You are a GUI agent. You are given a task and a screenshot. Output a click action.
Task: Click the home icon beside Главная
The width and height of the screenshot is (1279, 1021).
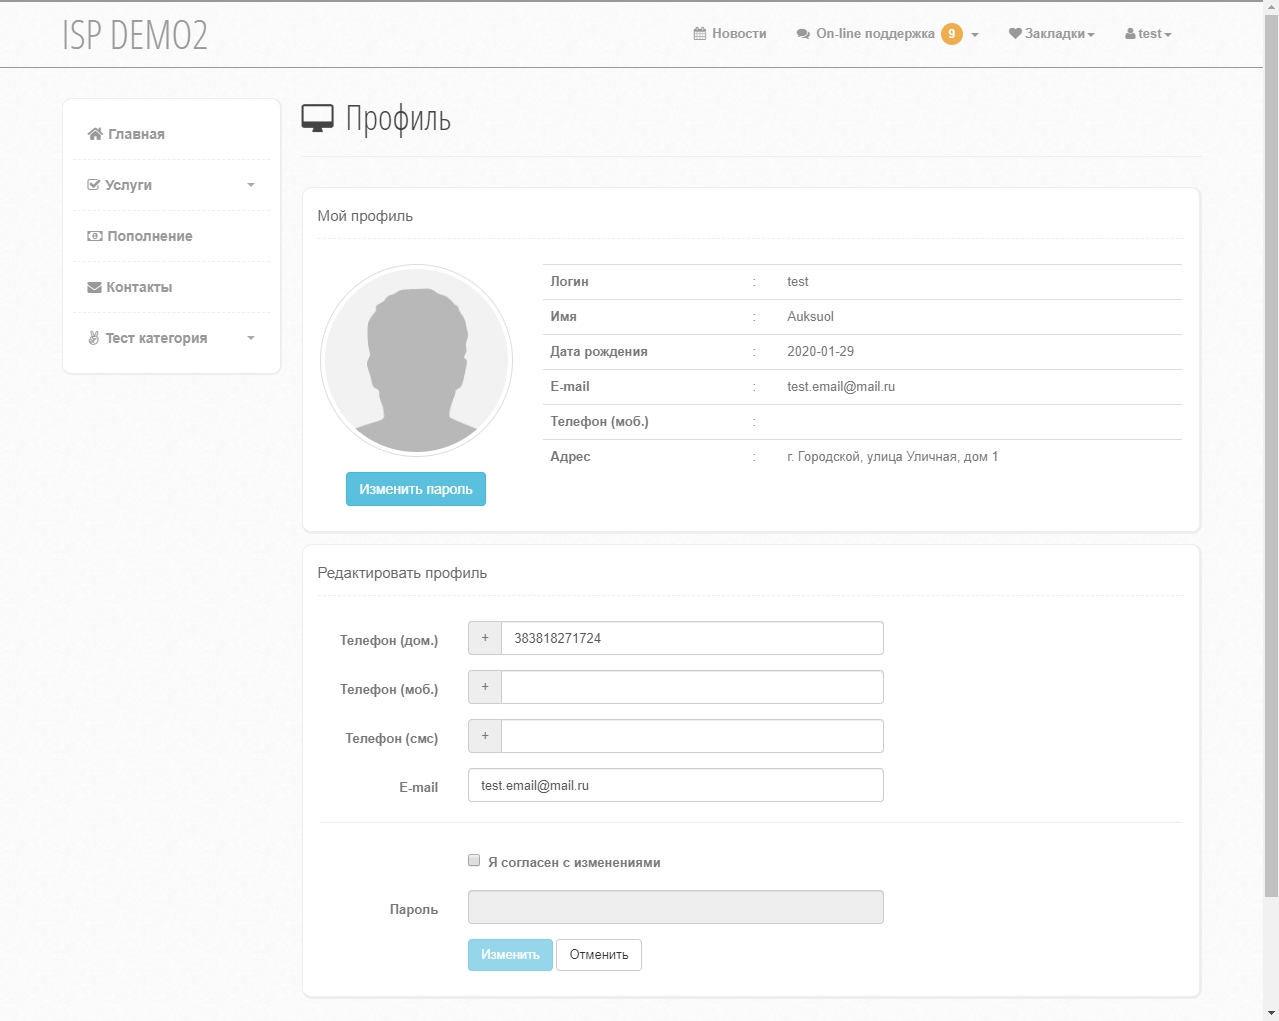point(95,134)
